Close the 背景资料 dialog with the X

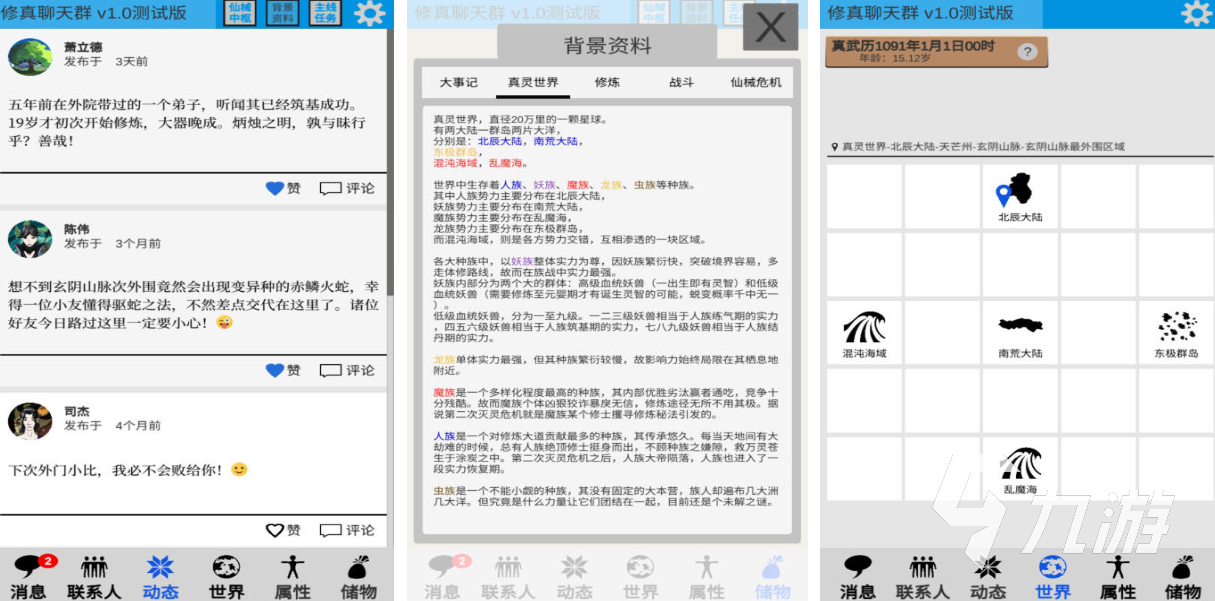770,27
